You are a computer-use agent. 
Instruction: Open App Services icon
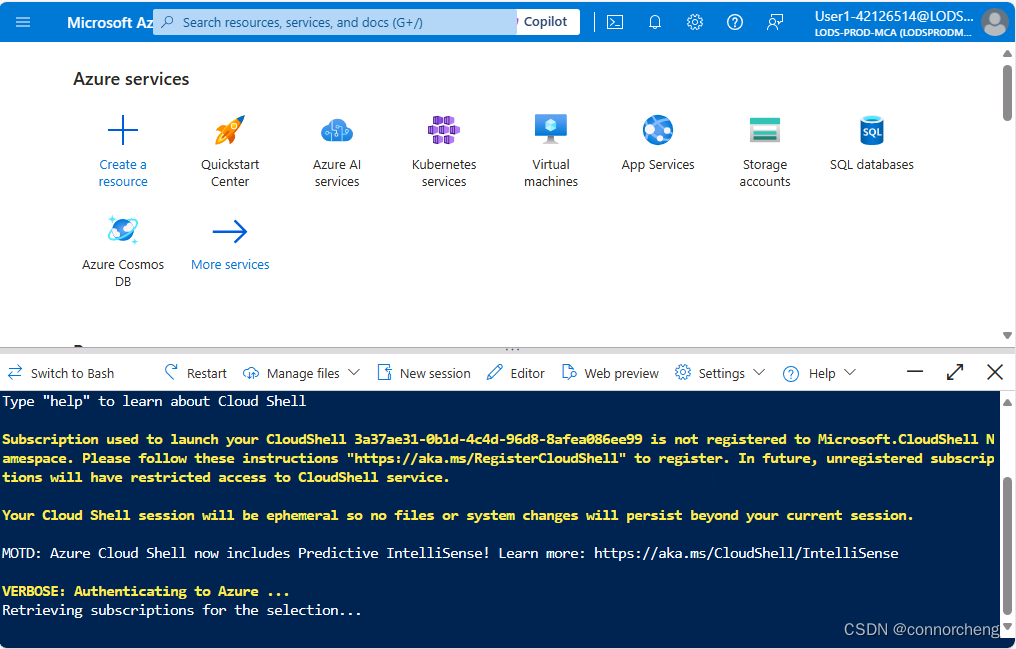coord(658,130)
